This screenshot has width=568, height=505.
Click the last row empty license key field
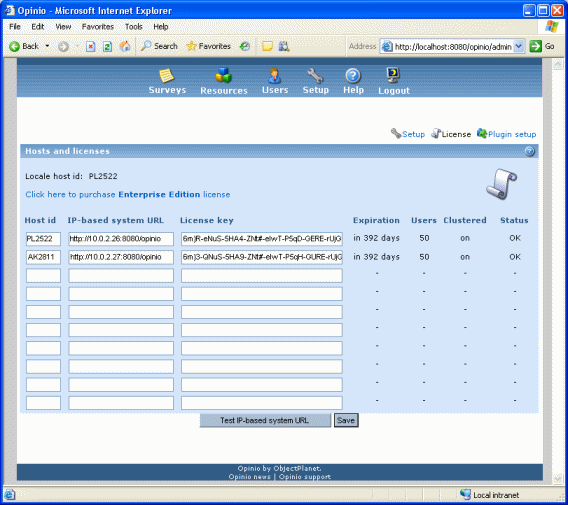tap(262, 403)
